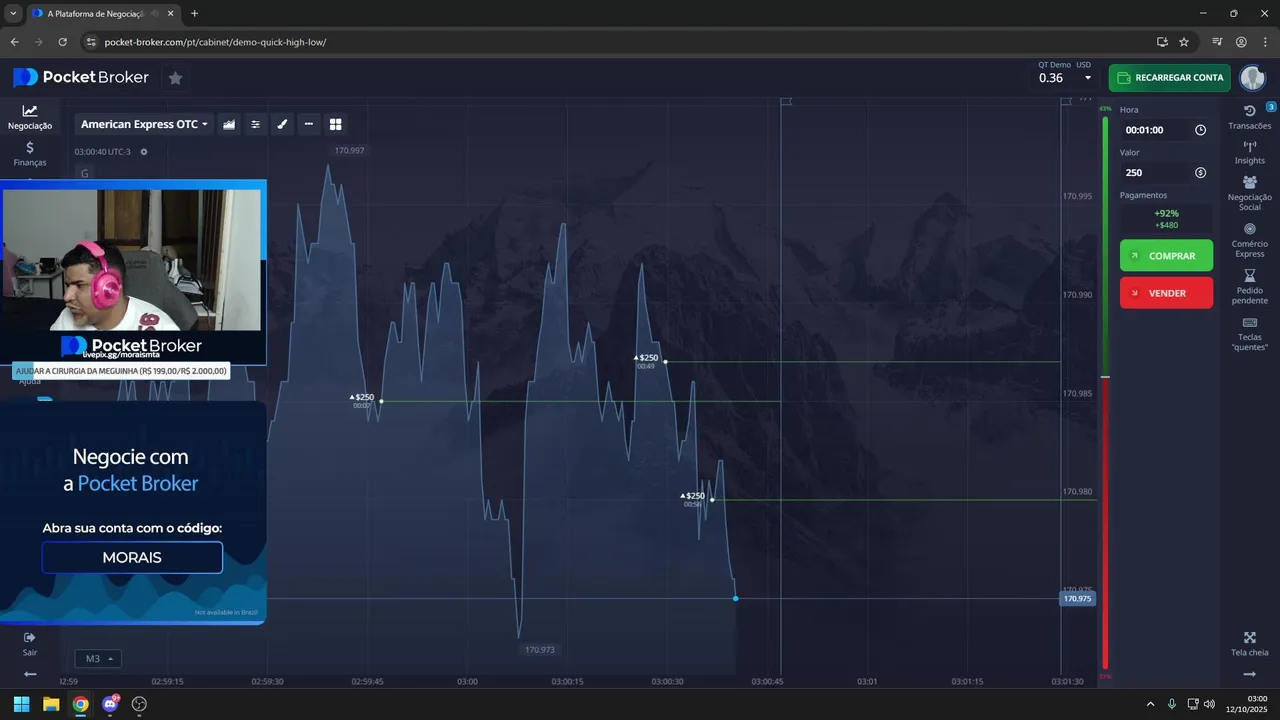Open chart indicators sliders menu
The height and width of the screenshot is (720, 1280).
pyautogui.click(x=255, y=124)
